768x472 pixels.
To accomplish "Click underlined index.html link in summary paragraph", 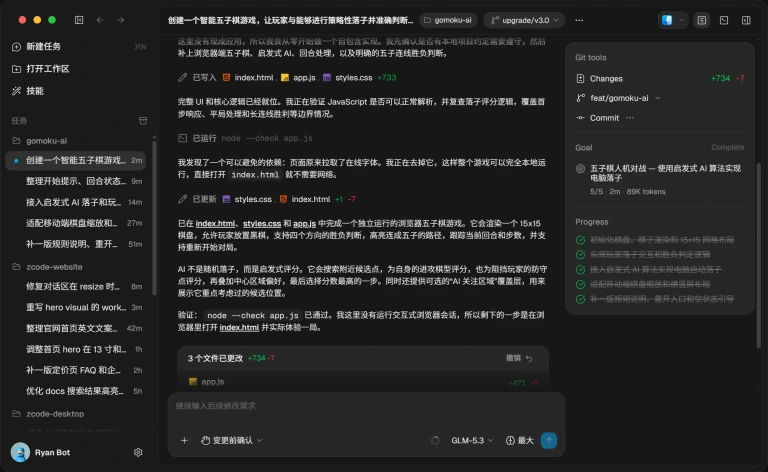I will (x=216, y=224).
